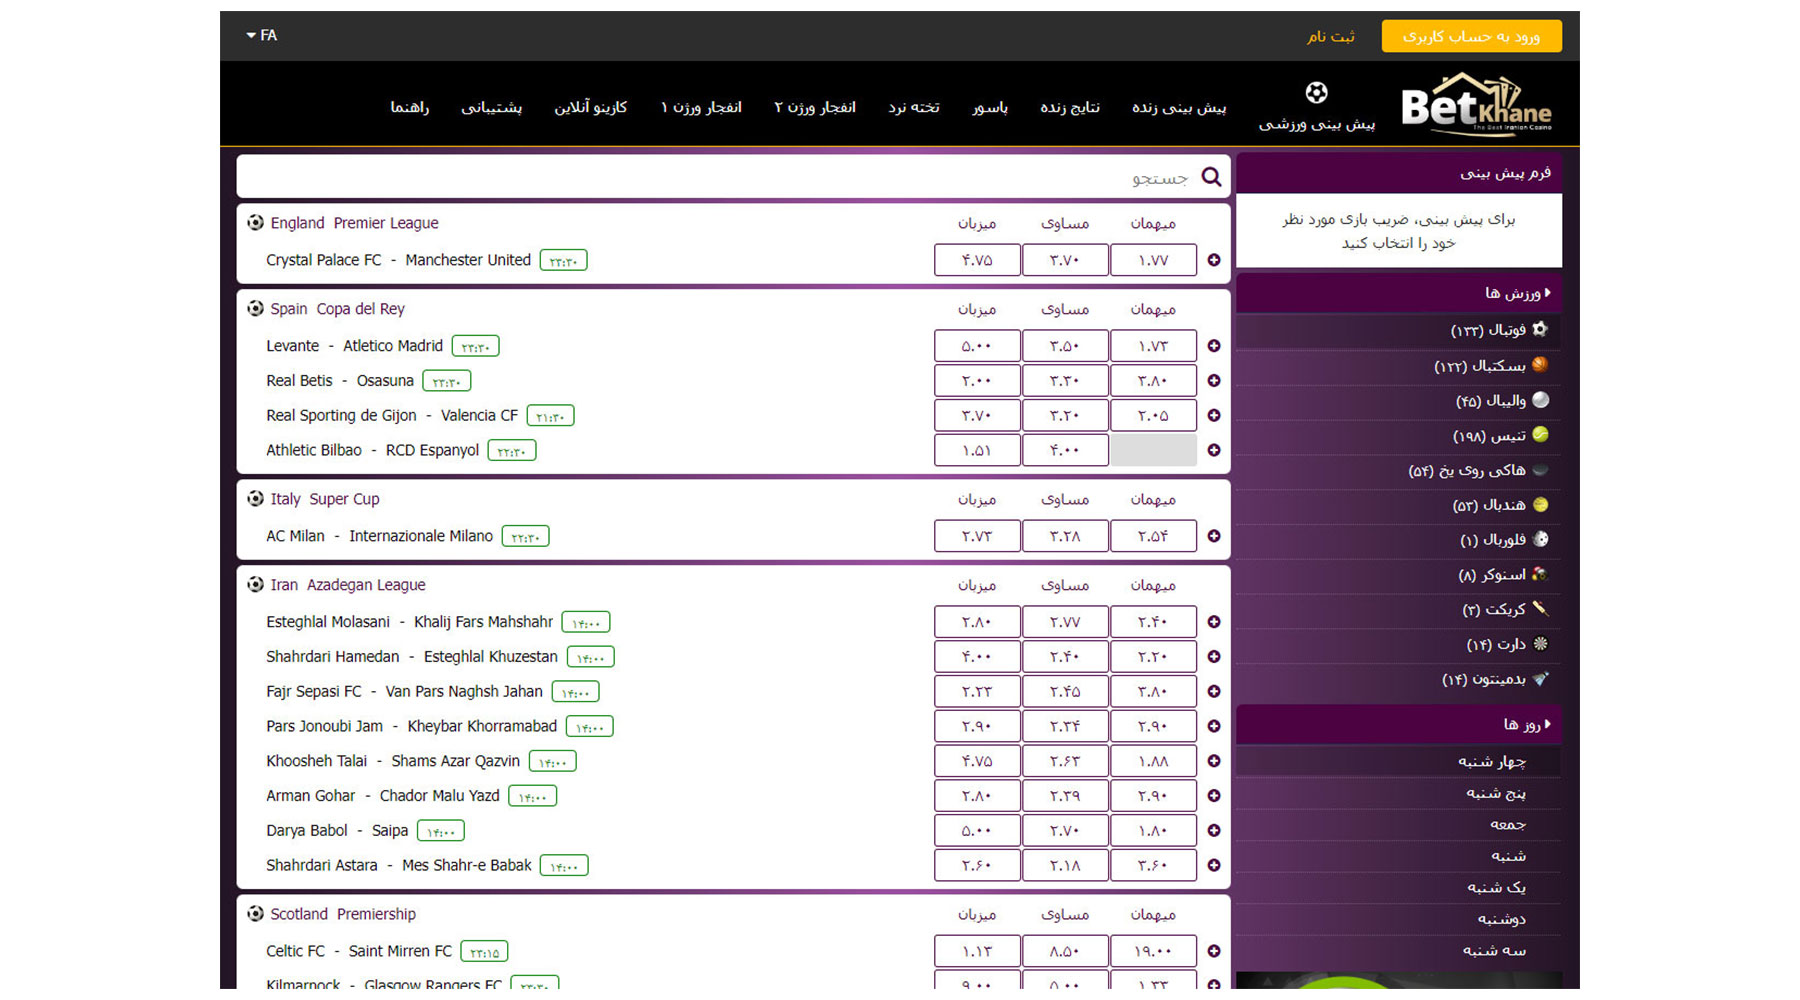Open more bets for Real Betis - Osasuna
Screen dimensions: 1800x1000
click(x=1214, y=381)
